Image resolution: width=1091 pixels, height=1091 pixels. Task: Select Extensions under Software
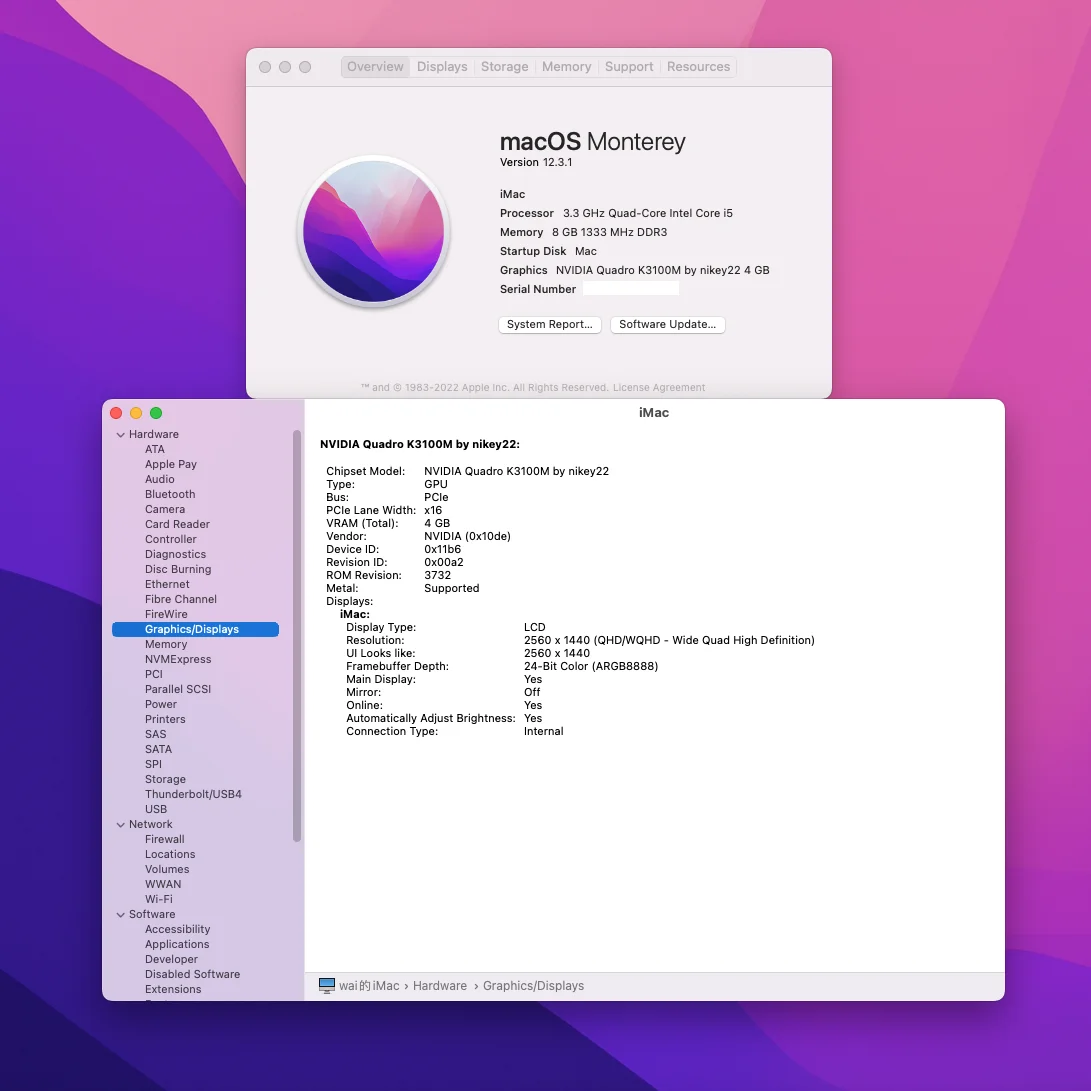173,989
